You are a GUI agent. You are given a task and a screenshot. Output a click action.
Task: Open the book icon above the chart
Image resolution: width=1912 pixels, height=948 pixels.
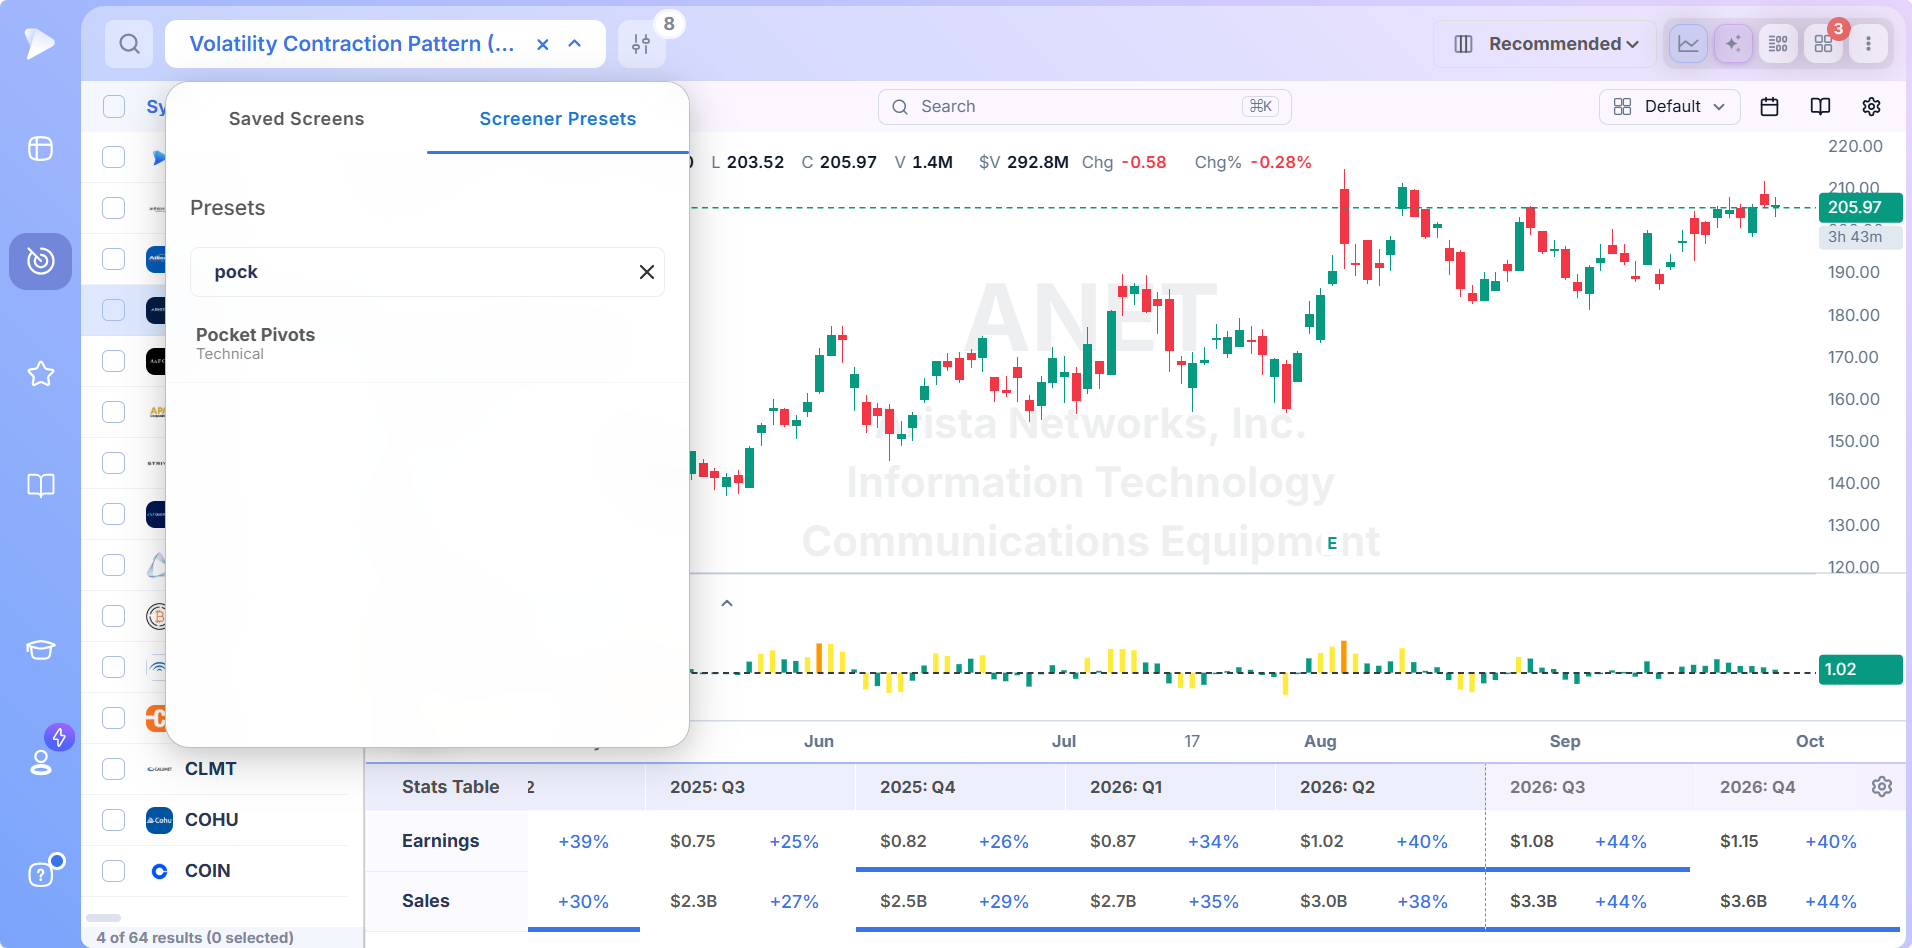1820,107
